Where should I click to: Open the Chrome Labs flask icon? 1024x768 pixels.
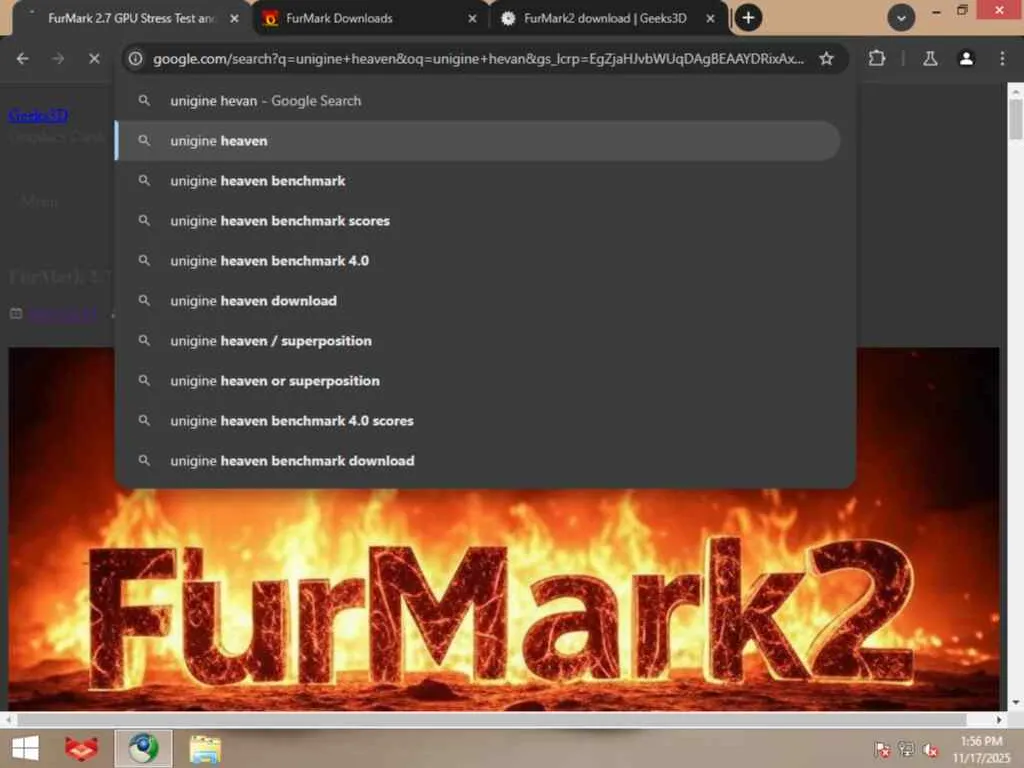click(930, 59)
